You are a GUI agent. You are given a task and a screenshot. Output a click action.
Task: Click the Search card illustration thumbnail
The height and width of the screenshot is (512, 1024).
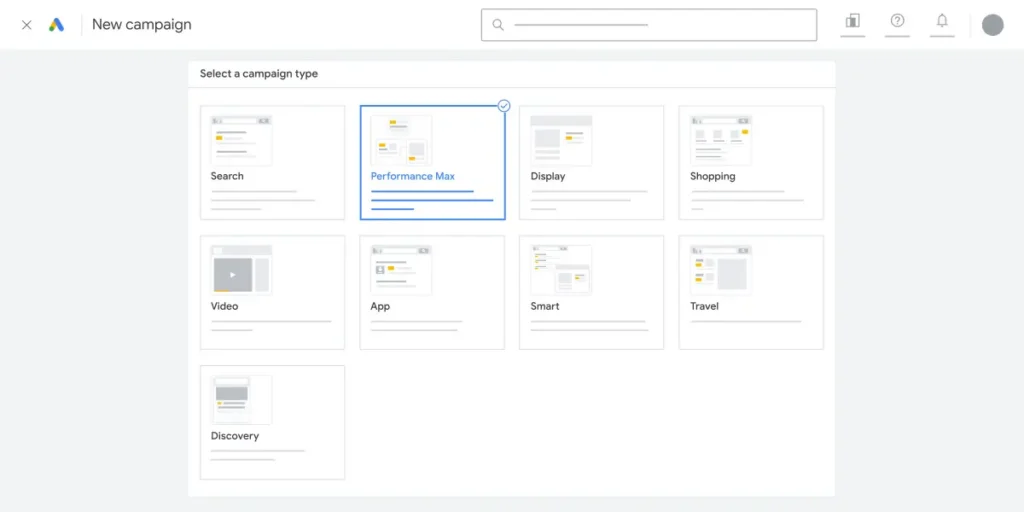pos(241,140)
